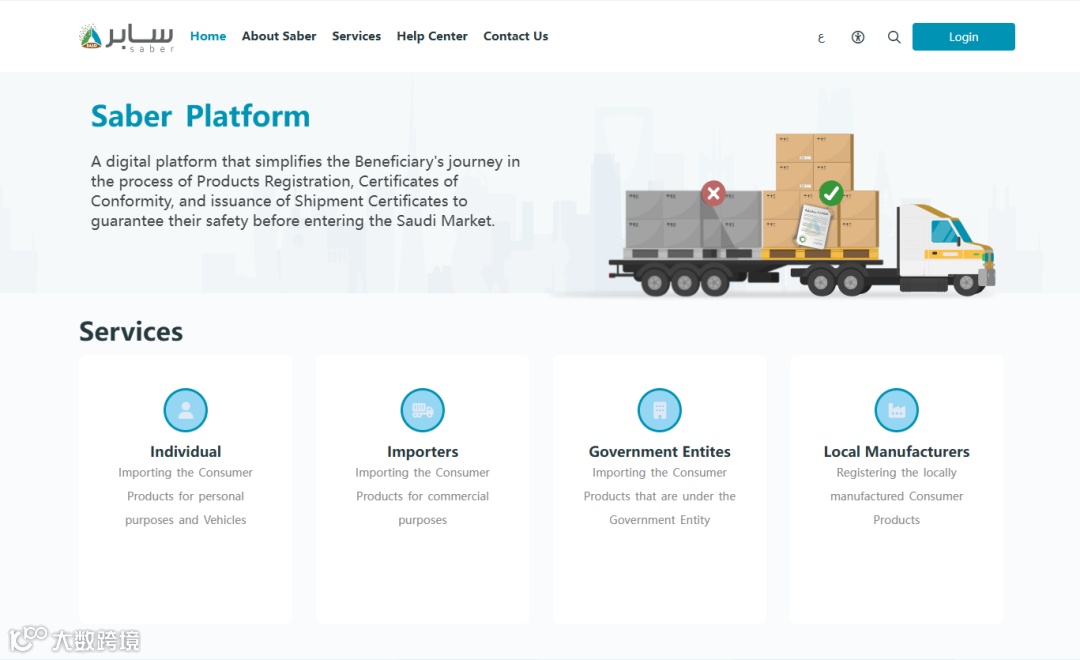Click the Saber Platform heading
Image resolution: width=1080 pixels, height=660 pixels.
coord(200,116)
